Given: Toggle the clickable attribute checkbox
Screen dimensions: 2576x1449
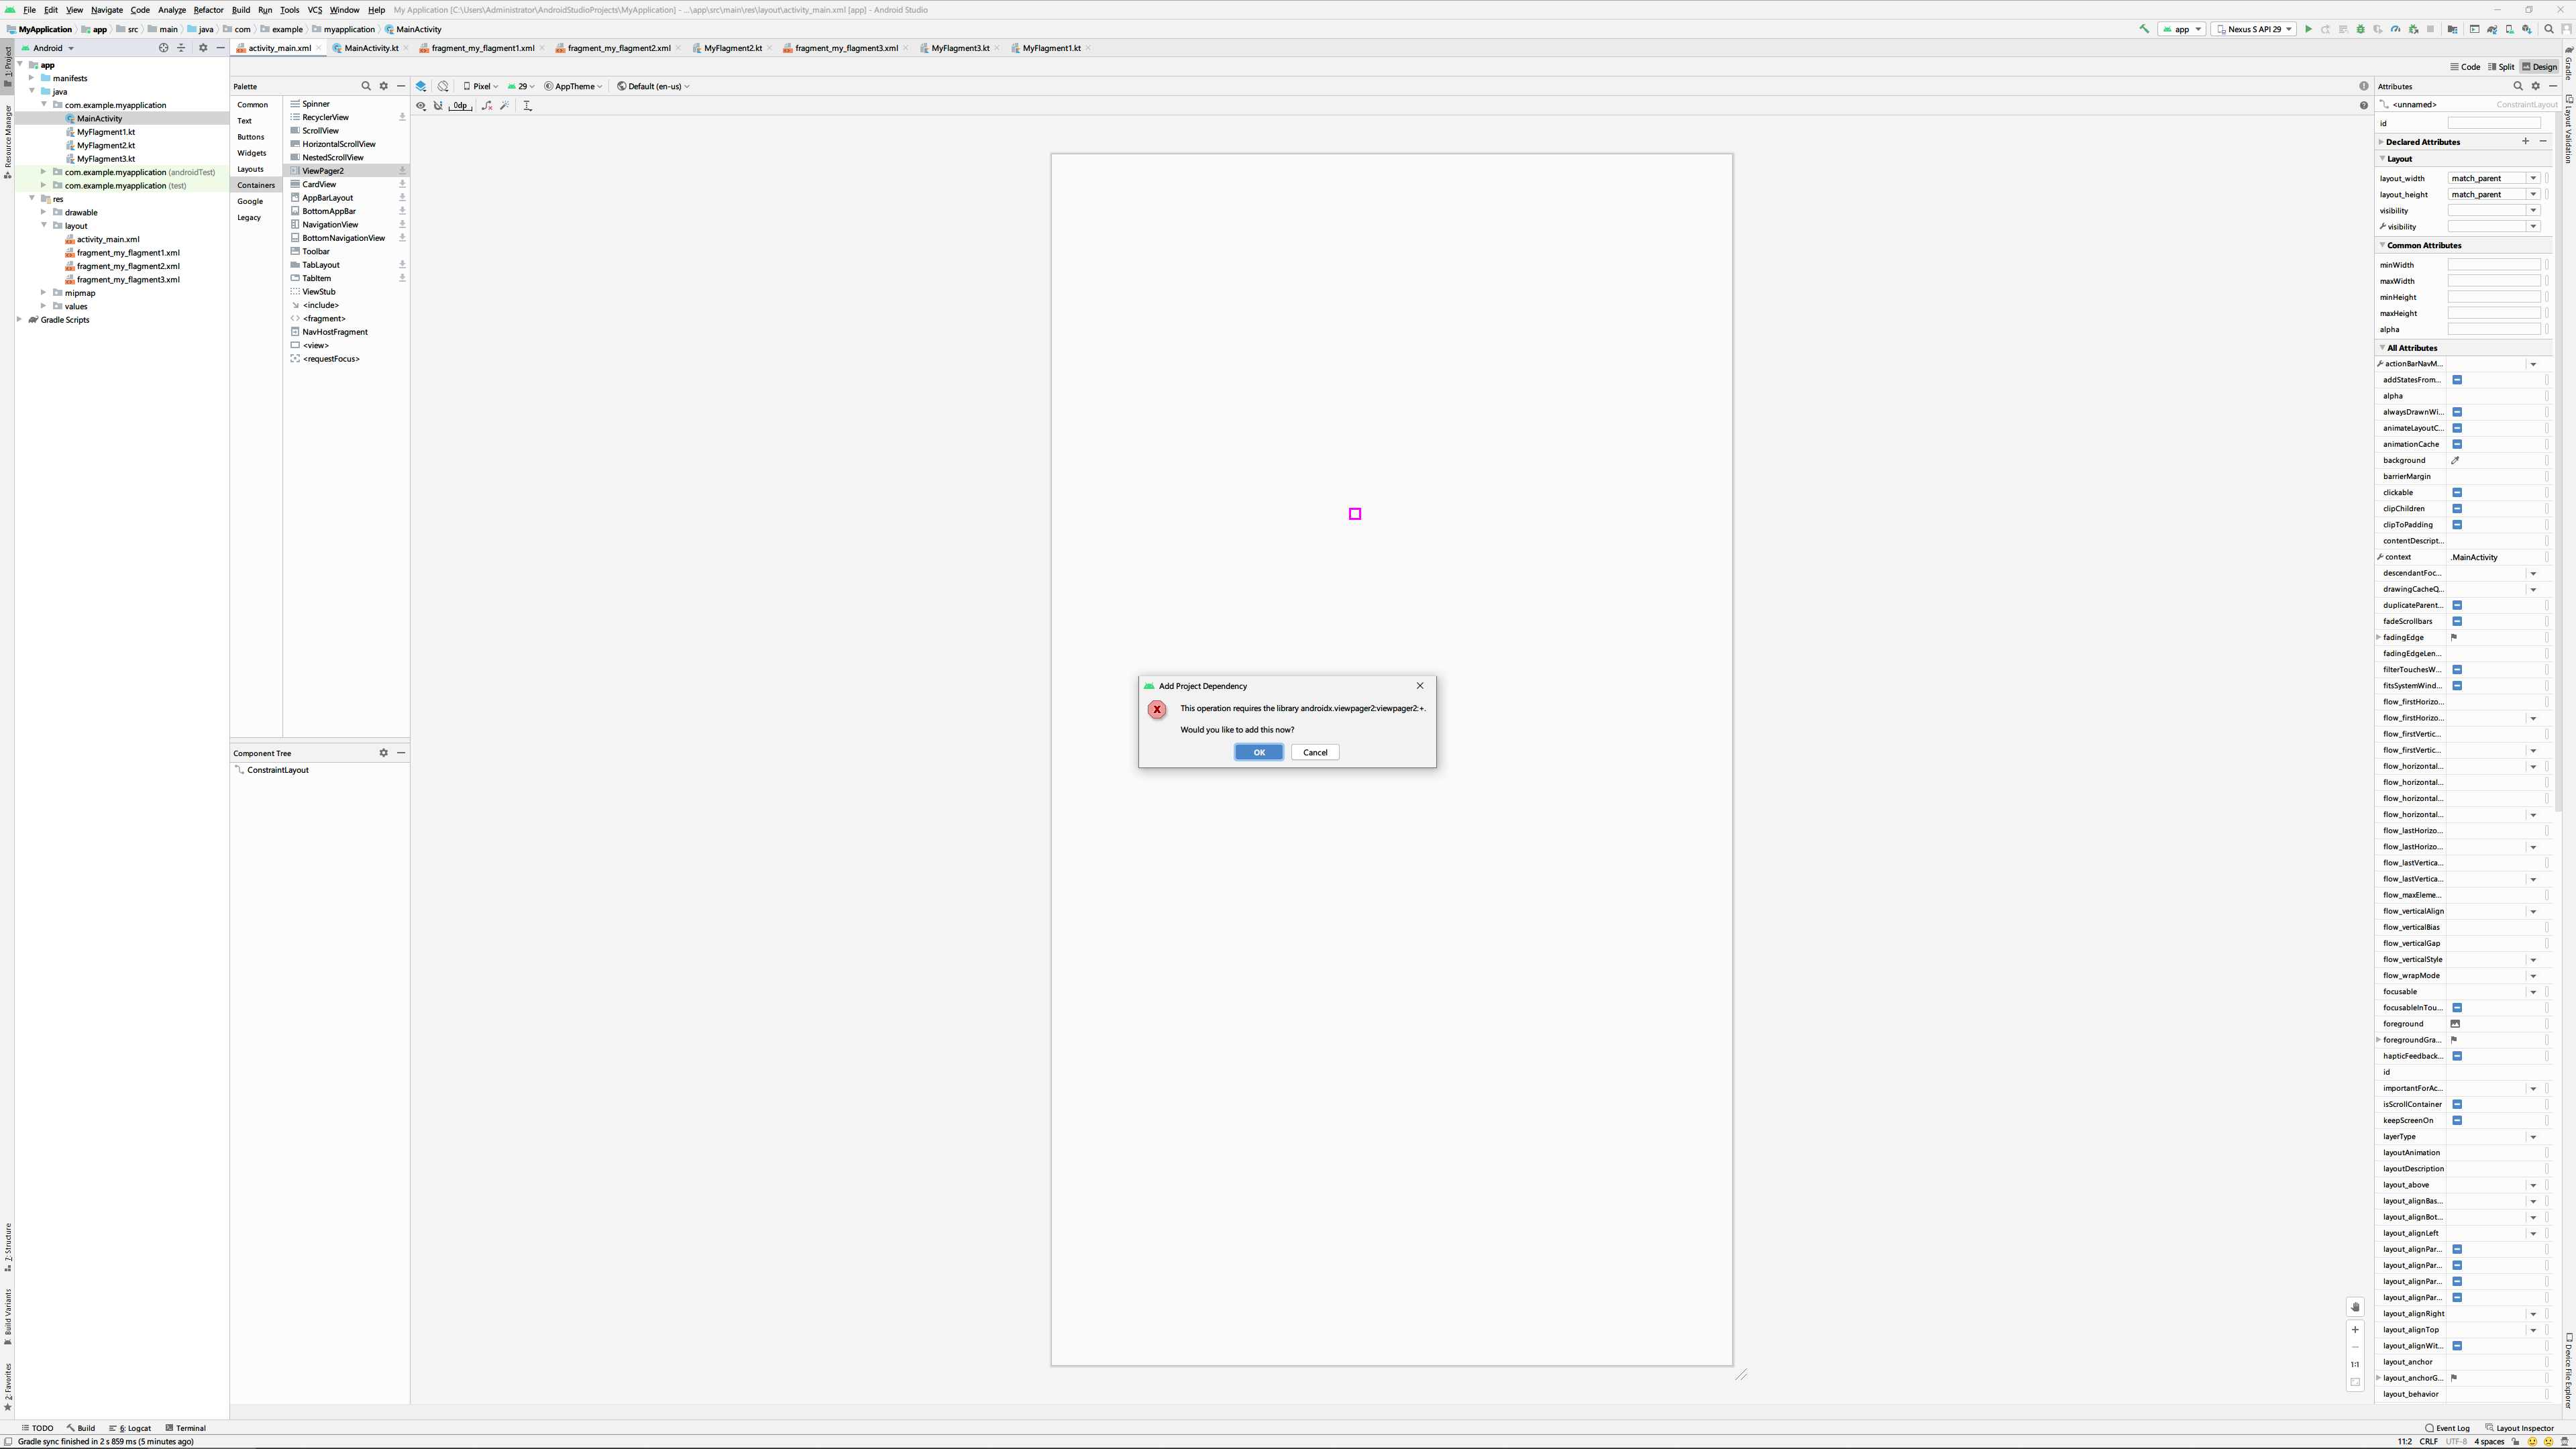Looking at the screenshot, I should [x=2457, y=492].
